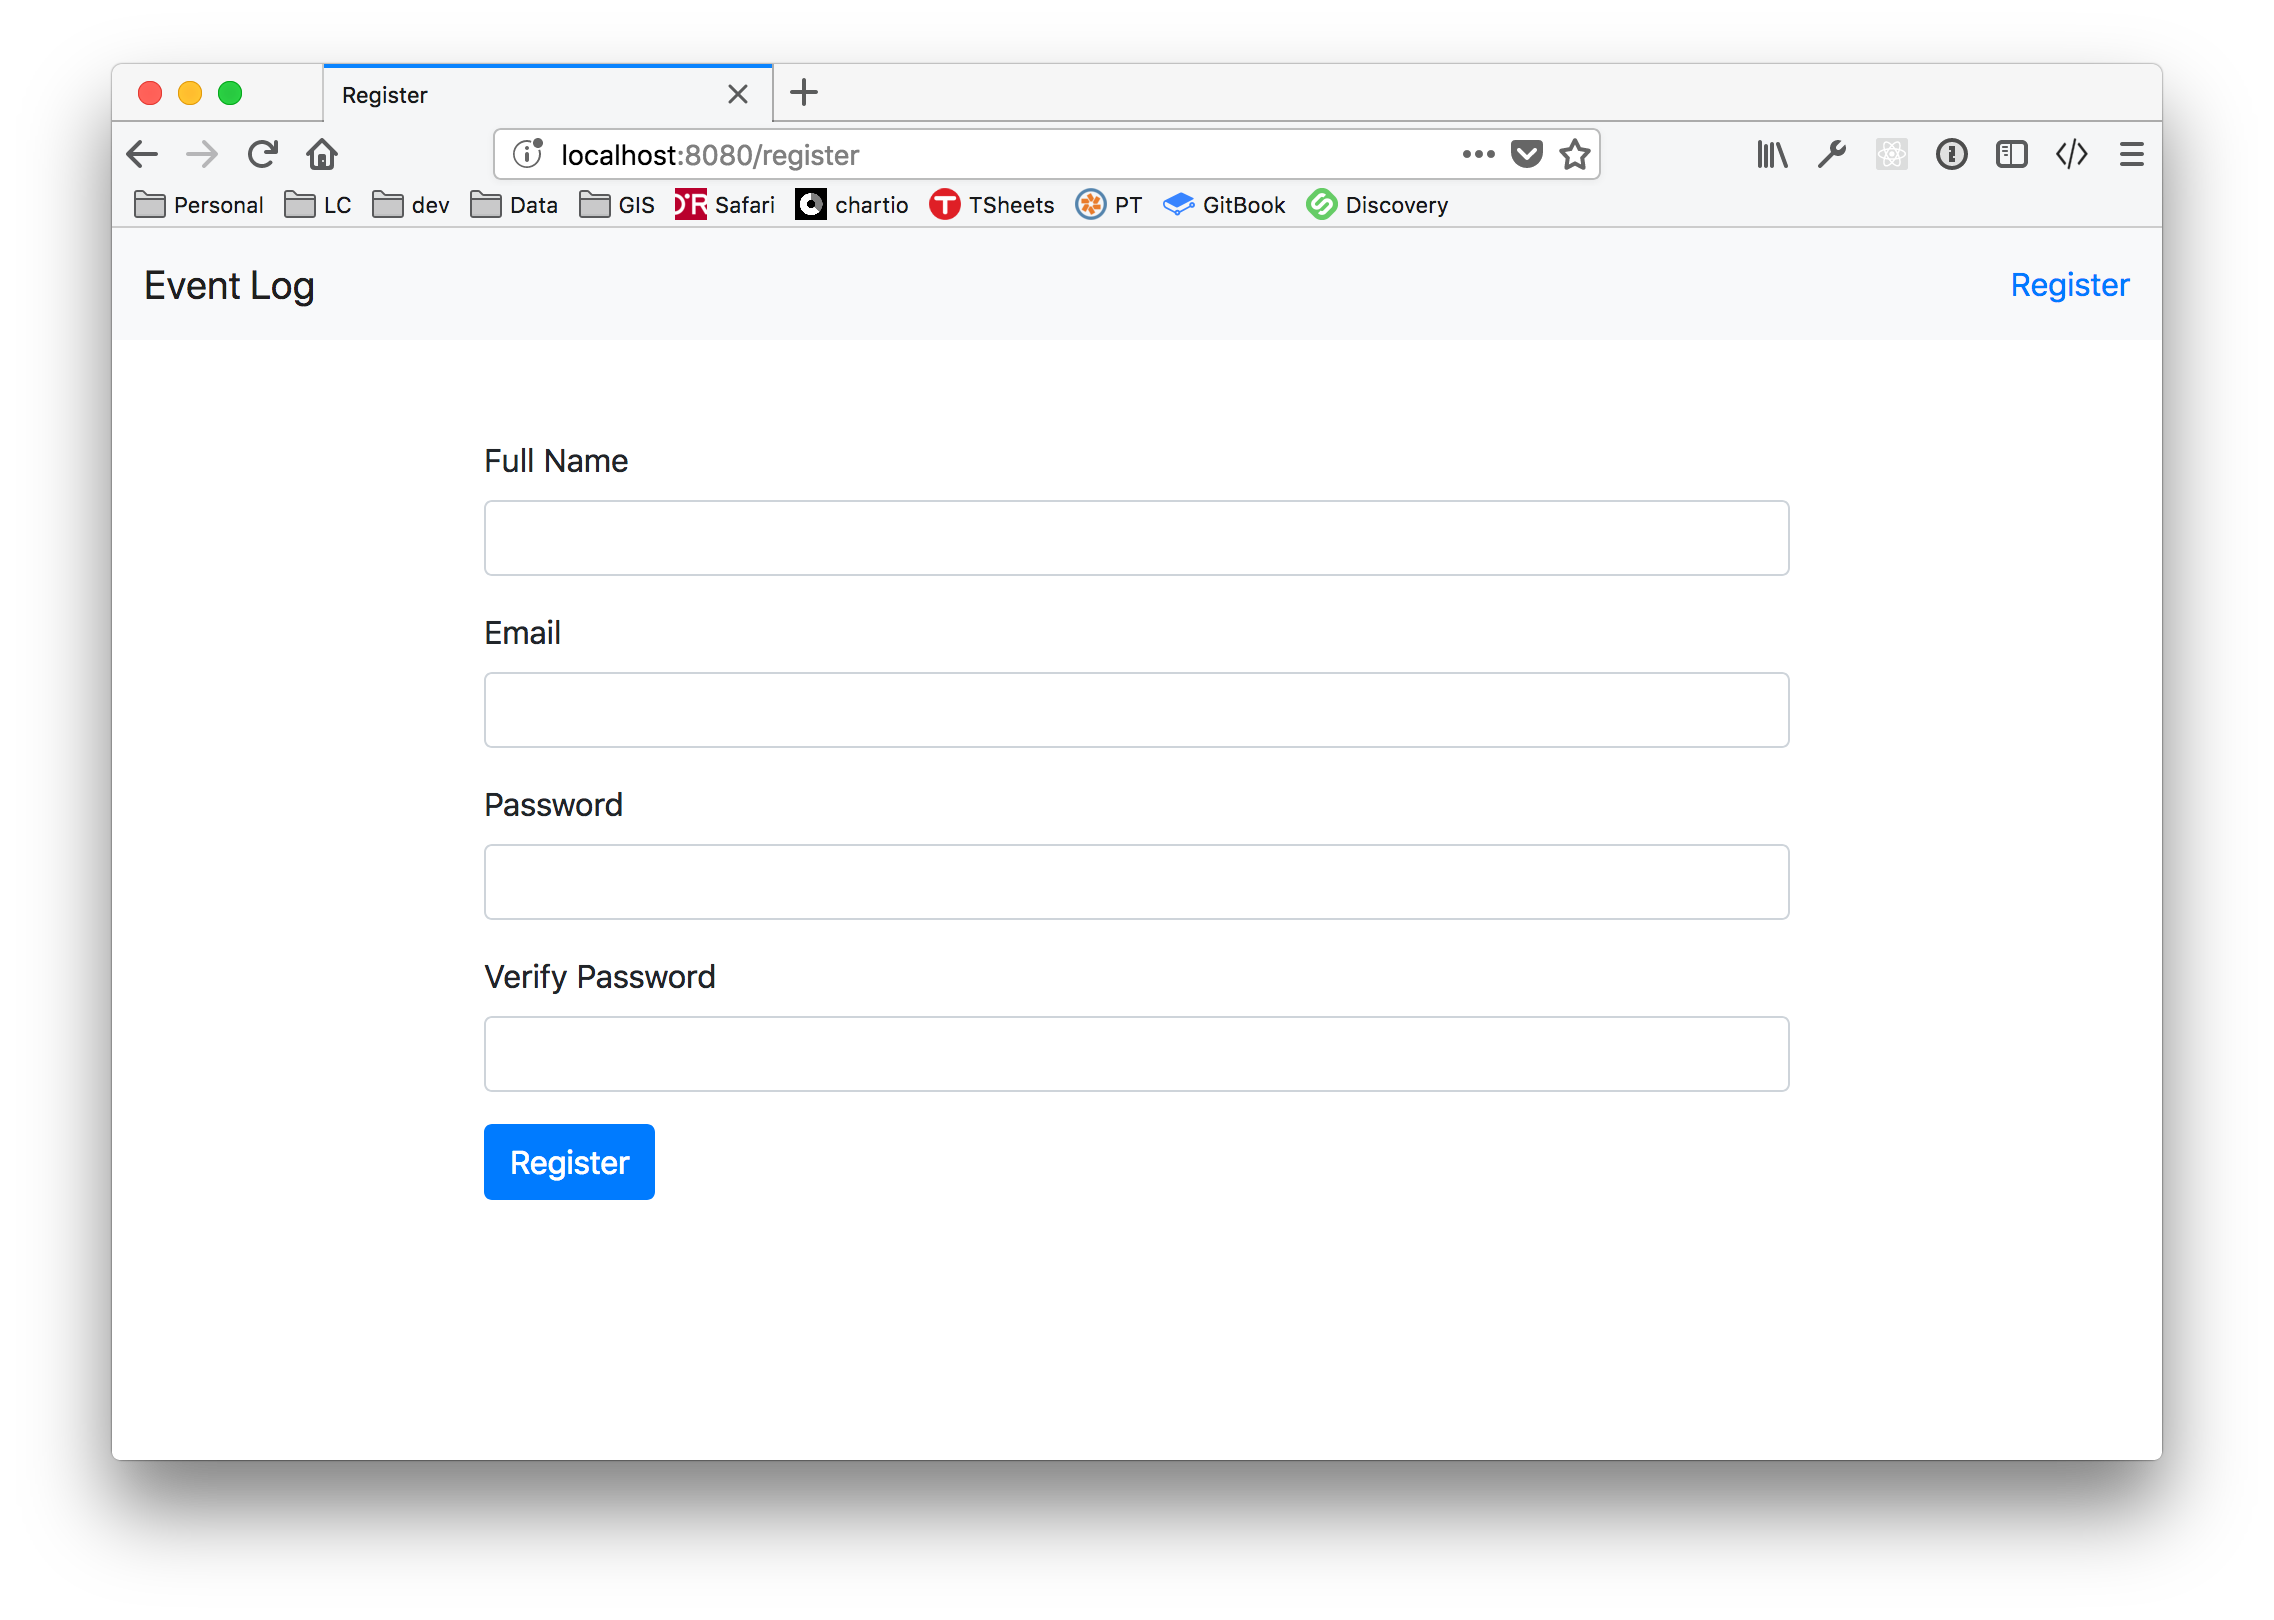Click the browser back arrow
The width and height of the screenshot is (2274, 1620).
tap(142, 154)
